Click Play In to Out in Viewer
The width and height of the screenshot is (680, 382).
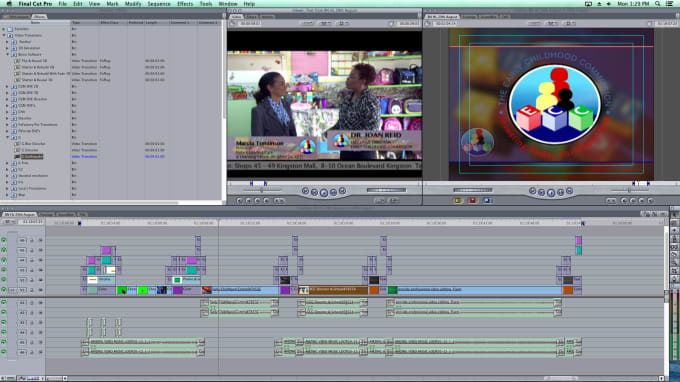pyautogui.click(x=314, y=192)
